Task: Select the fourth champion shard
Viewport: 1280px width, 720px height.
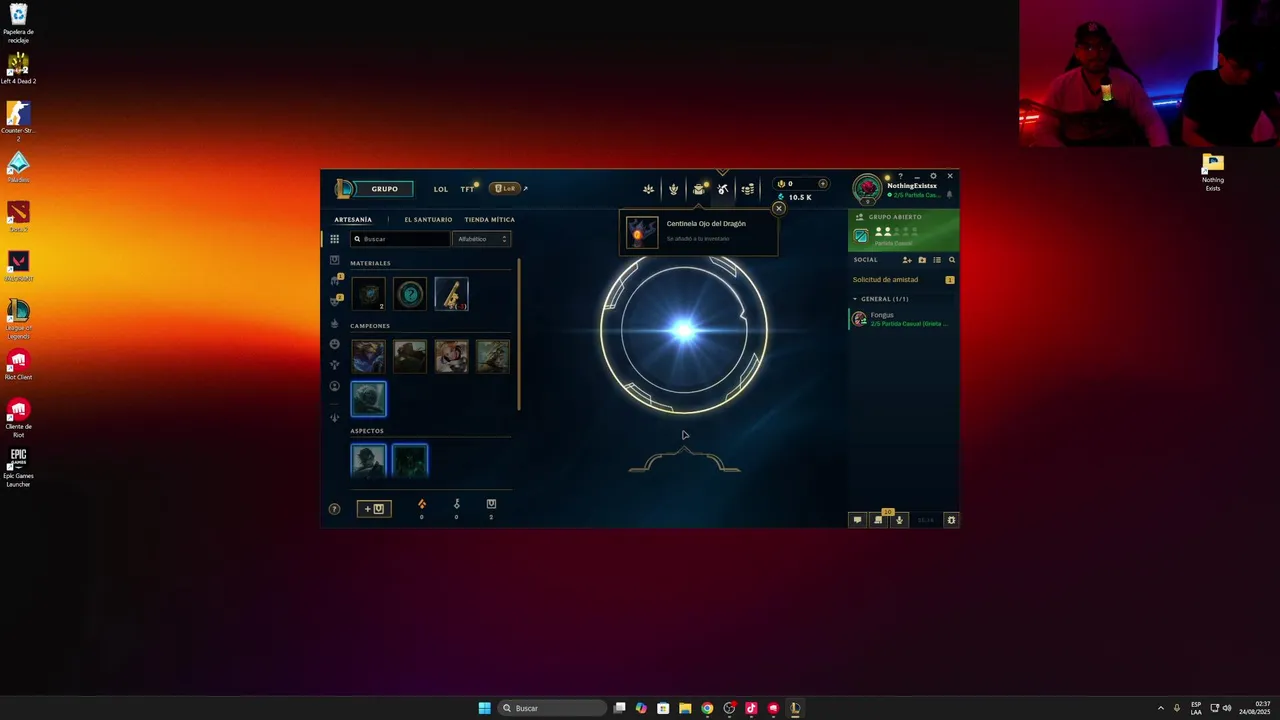Action: click(493, 356)
